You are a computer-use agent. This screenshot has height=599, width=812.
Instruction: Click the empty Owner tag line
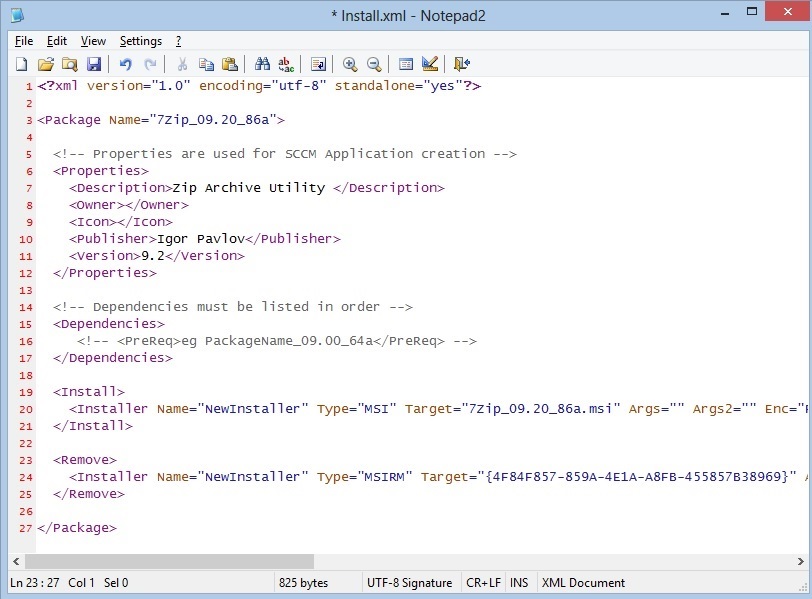click(x=129, y=205)
